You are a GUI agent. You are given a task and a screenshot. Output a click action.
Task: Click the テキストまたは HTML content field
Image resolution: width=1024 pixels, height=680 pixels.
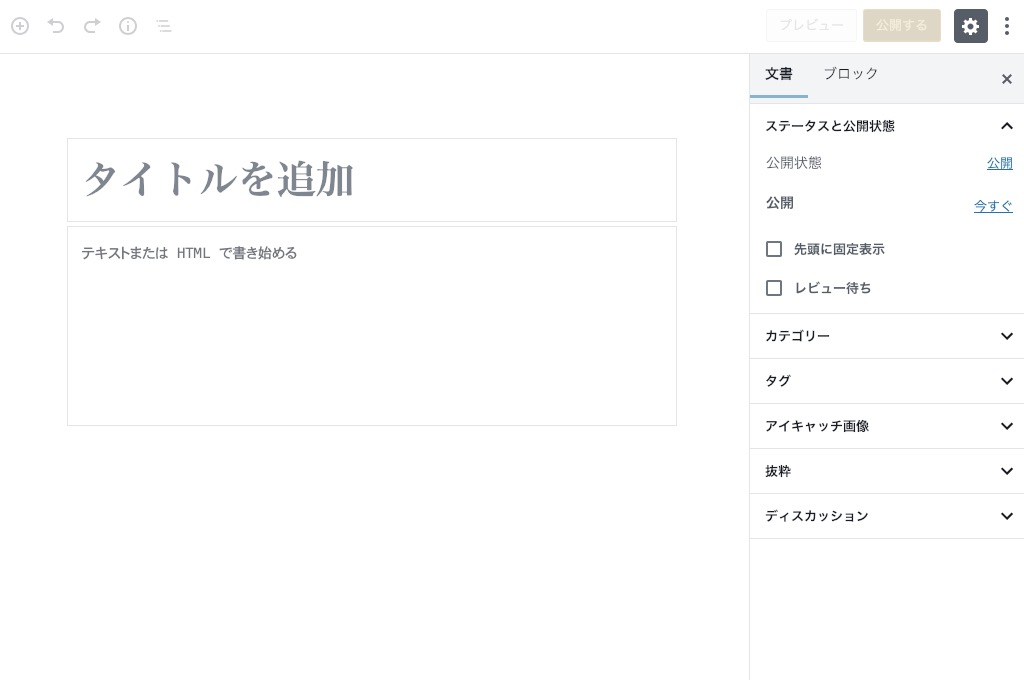click(372, 326)
